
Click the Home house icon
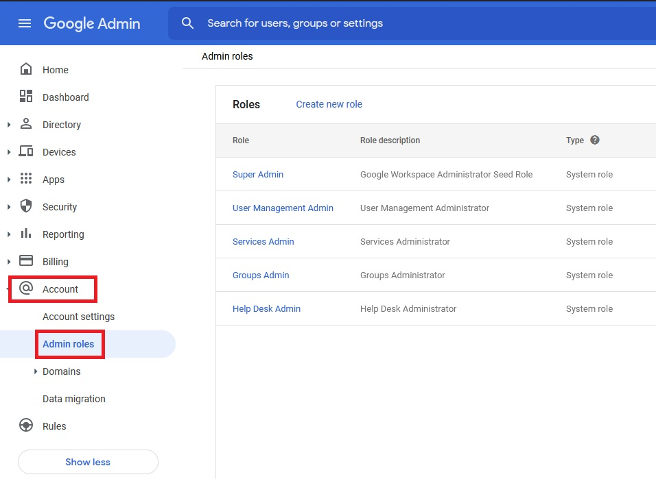click(x=26, y=69)
